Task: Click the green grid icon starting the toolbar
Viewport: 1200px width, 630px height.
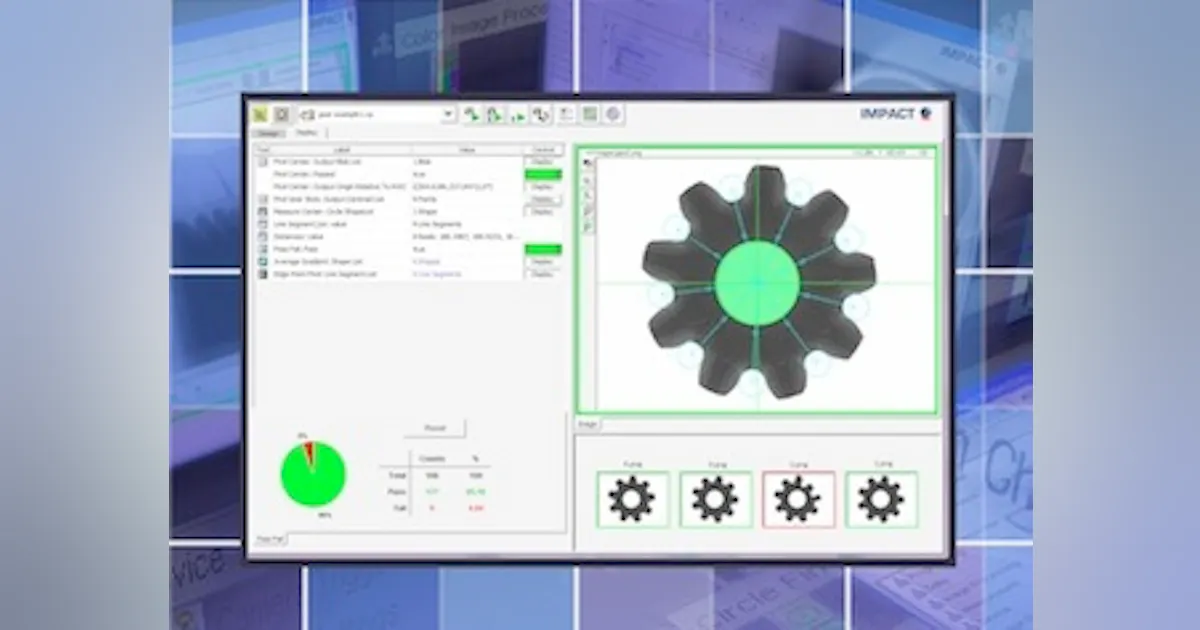Action: [x=260, y=114]
